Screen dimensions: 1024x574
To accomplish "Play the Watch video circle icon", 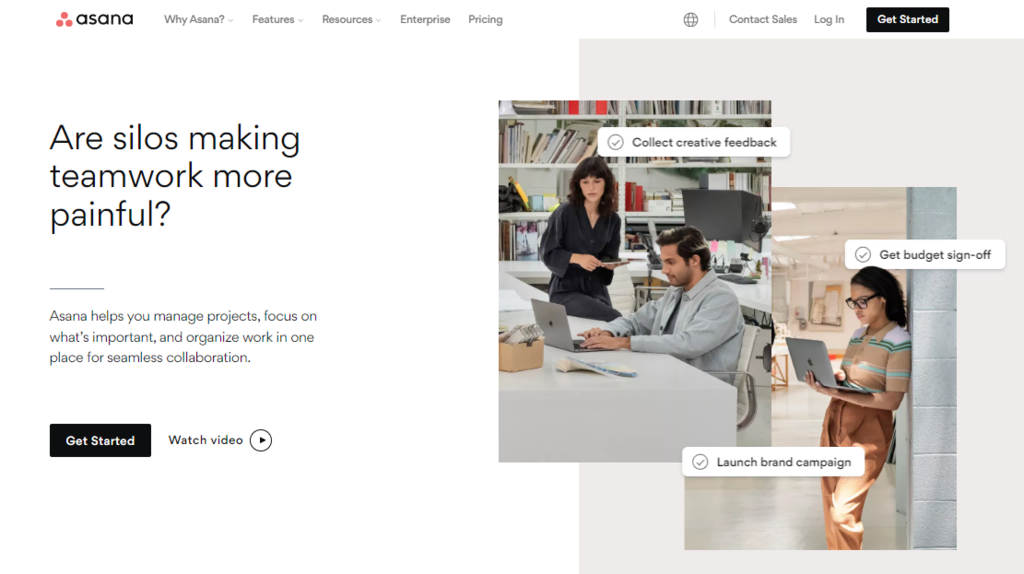I will point(261,440).
